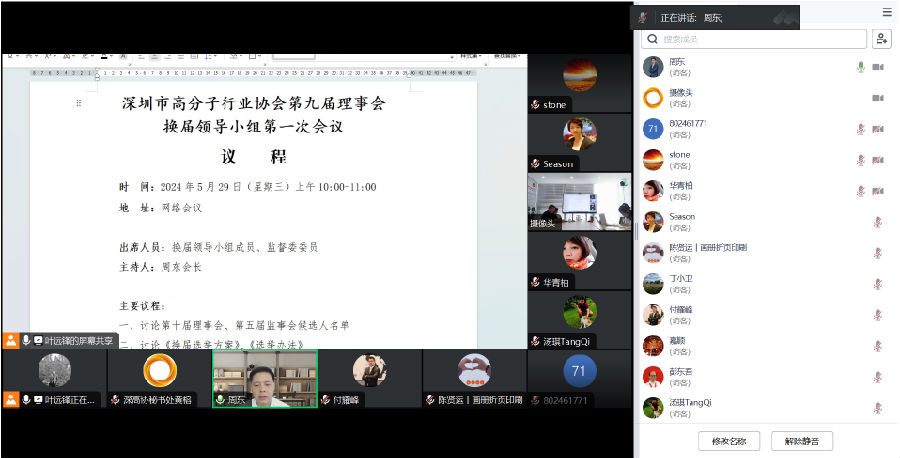This screenshot has height=458, width=900.
Task: Toggle muted mic for 陈贤运 | 画册折页印刷
Action: click(x=878, y=253)
